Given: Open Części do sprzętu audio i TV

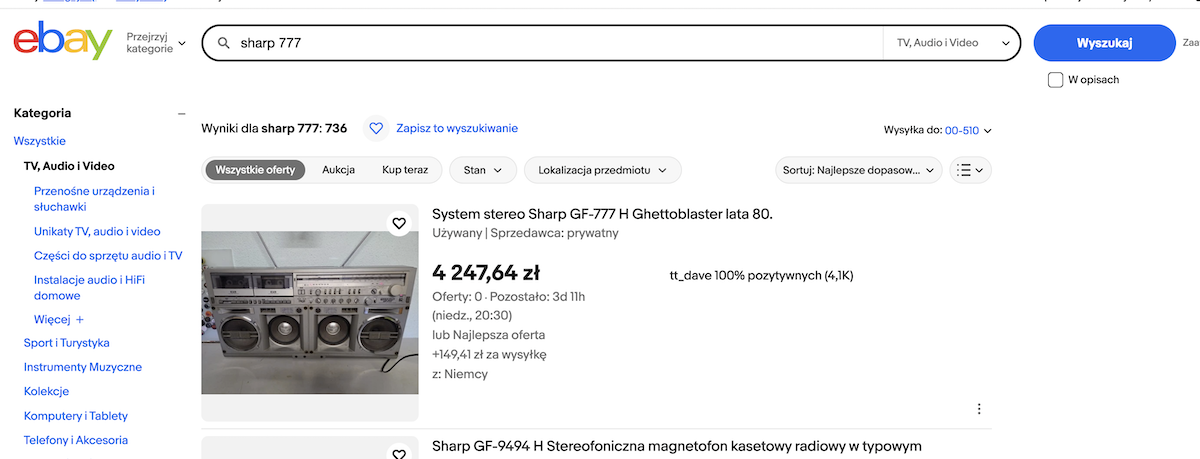Looking at the screenshot, I should point(108,256).
